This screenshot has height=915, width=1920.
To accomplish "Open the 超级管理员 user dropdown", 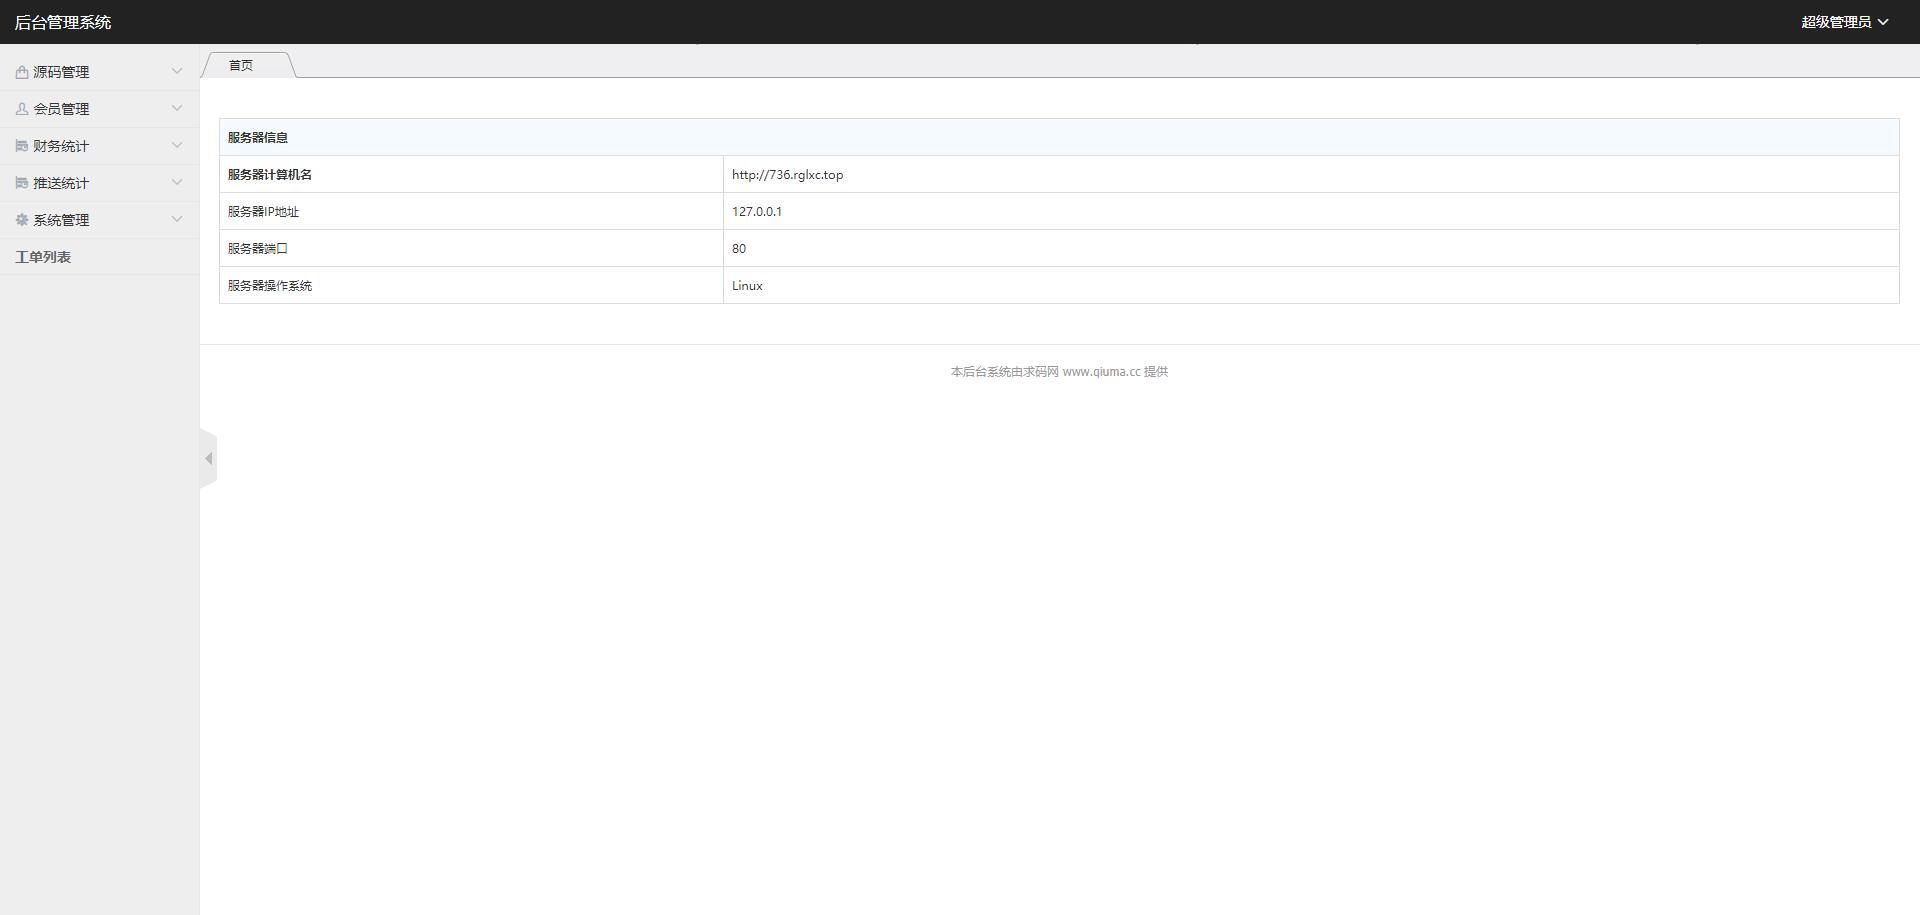I will (1844, 22).
